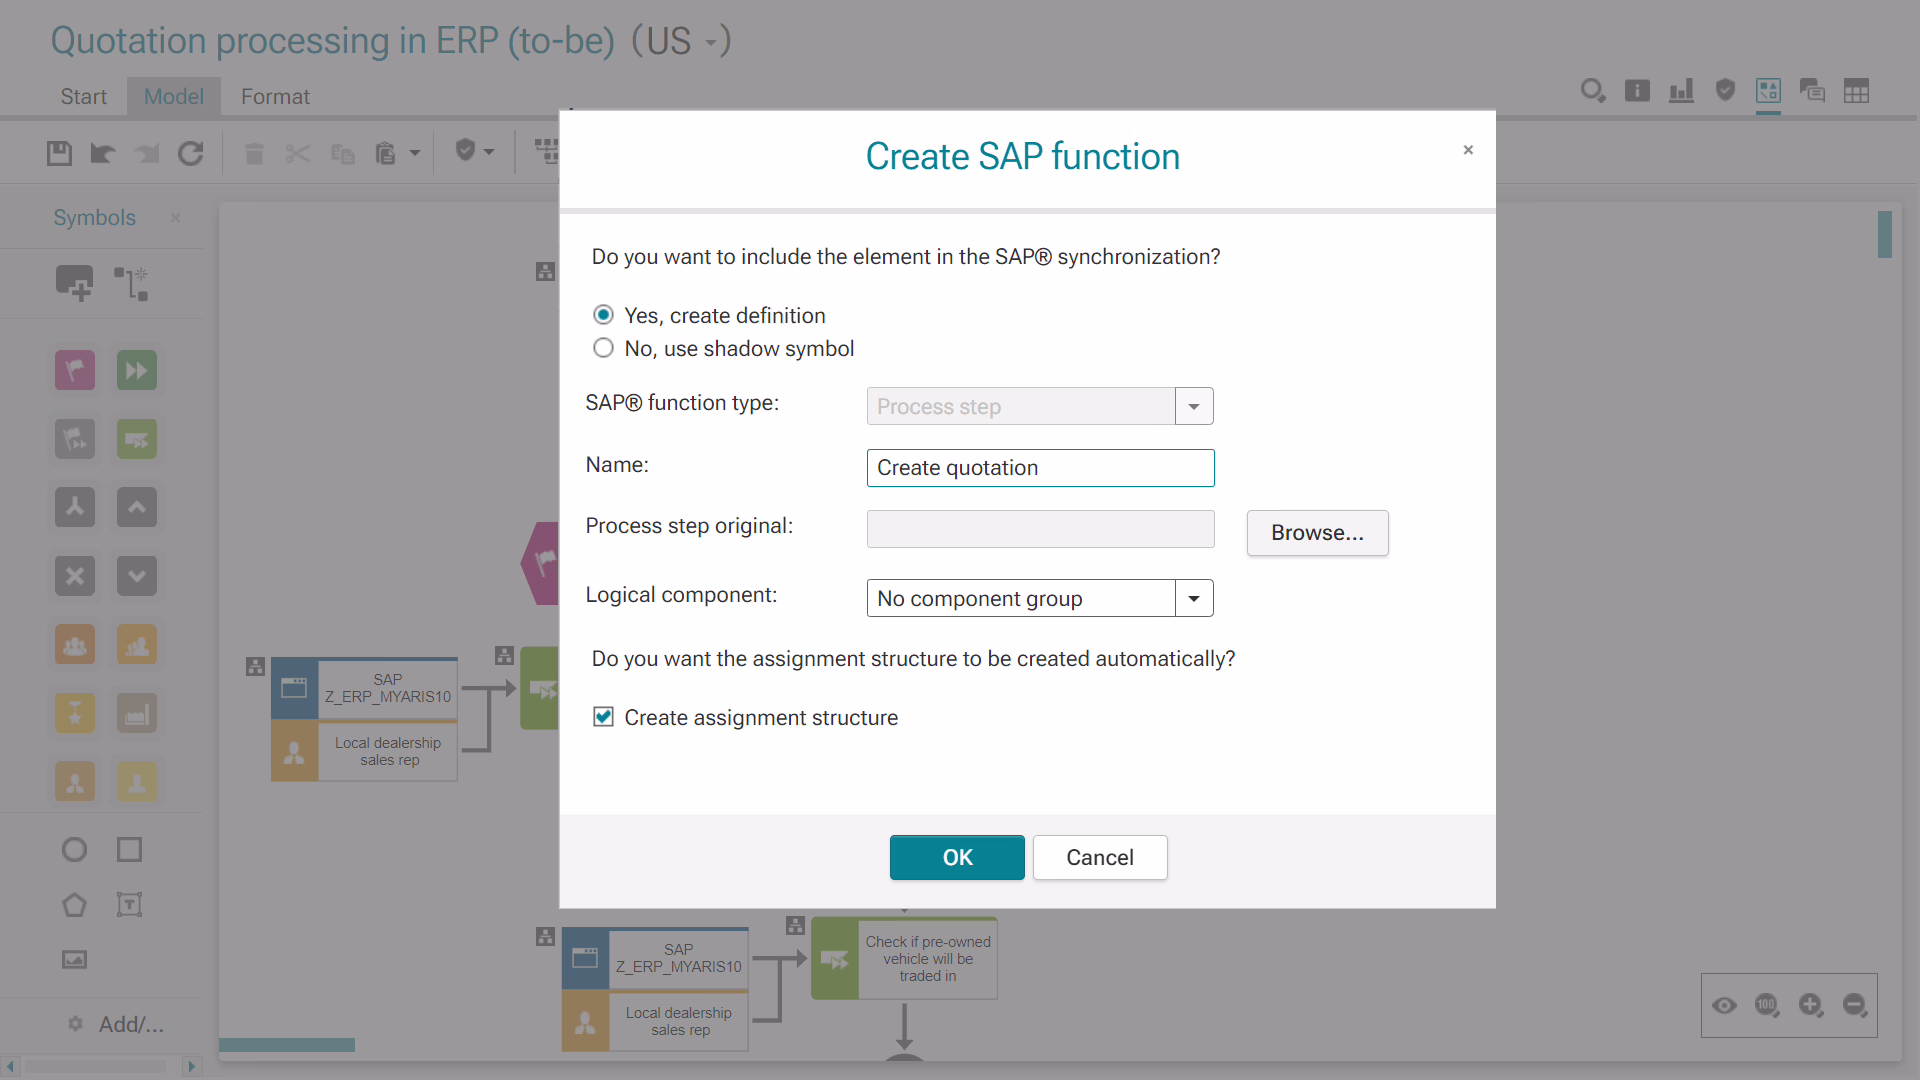Expand the Logical component dropdown
This screenshot has height=1080, width=1920.
1194,598
